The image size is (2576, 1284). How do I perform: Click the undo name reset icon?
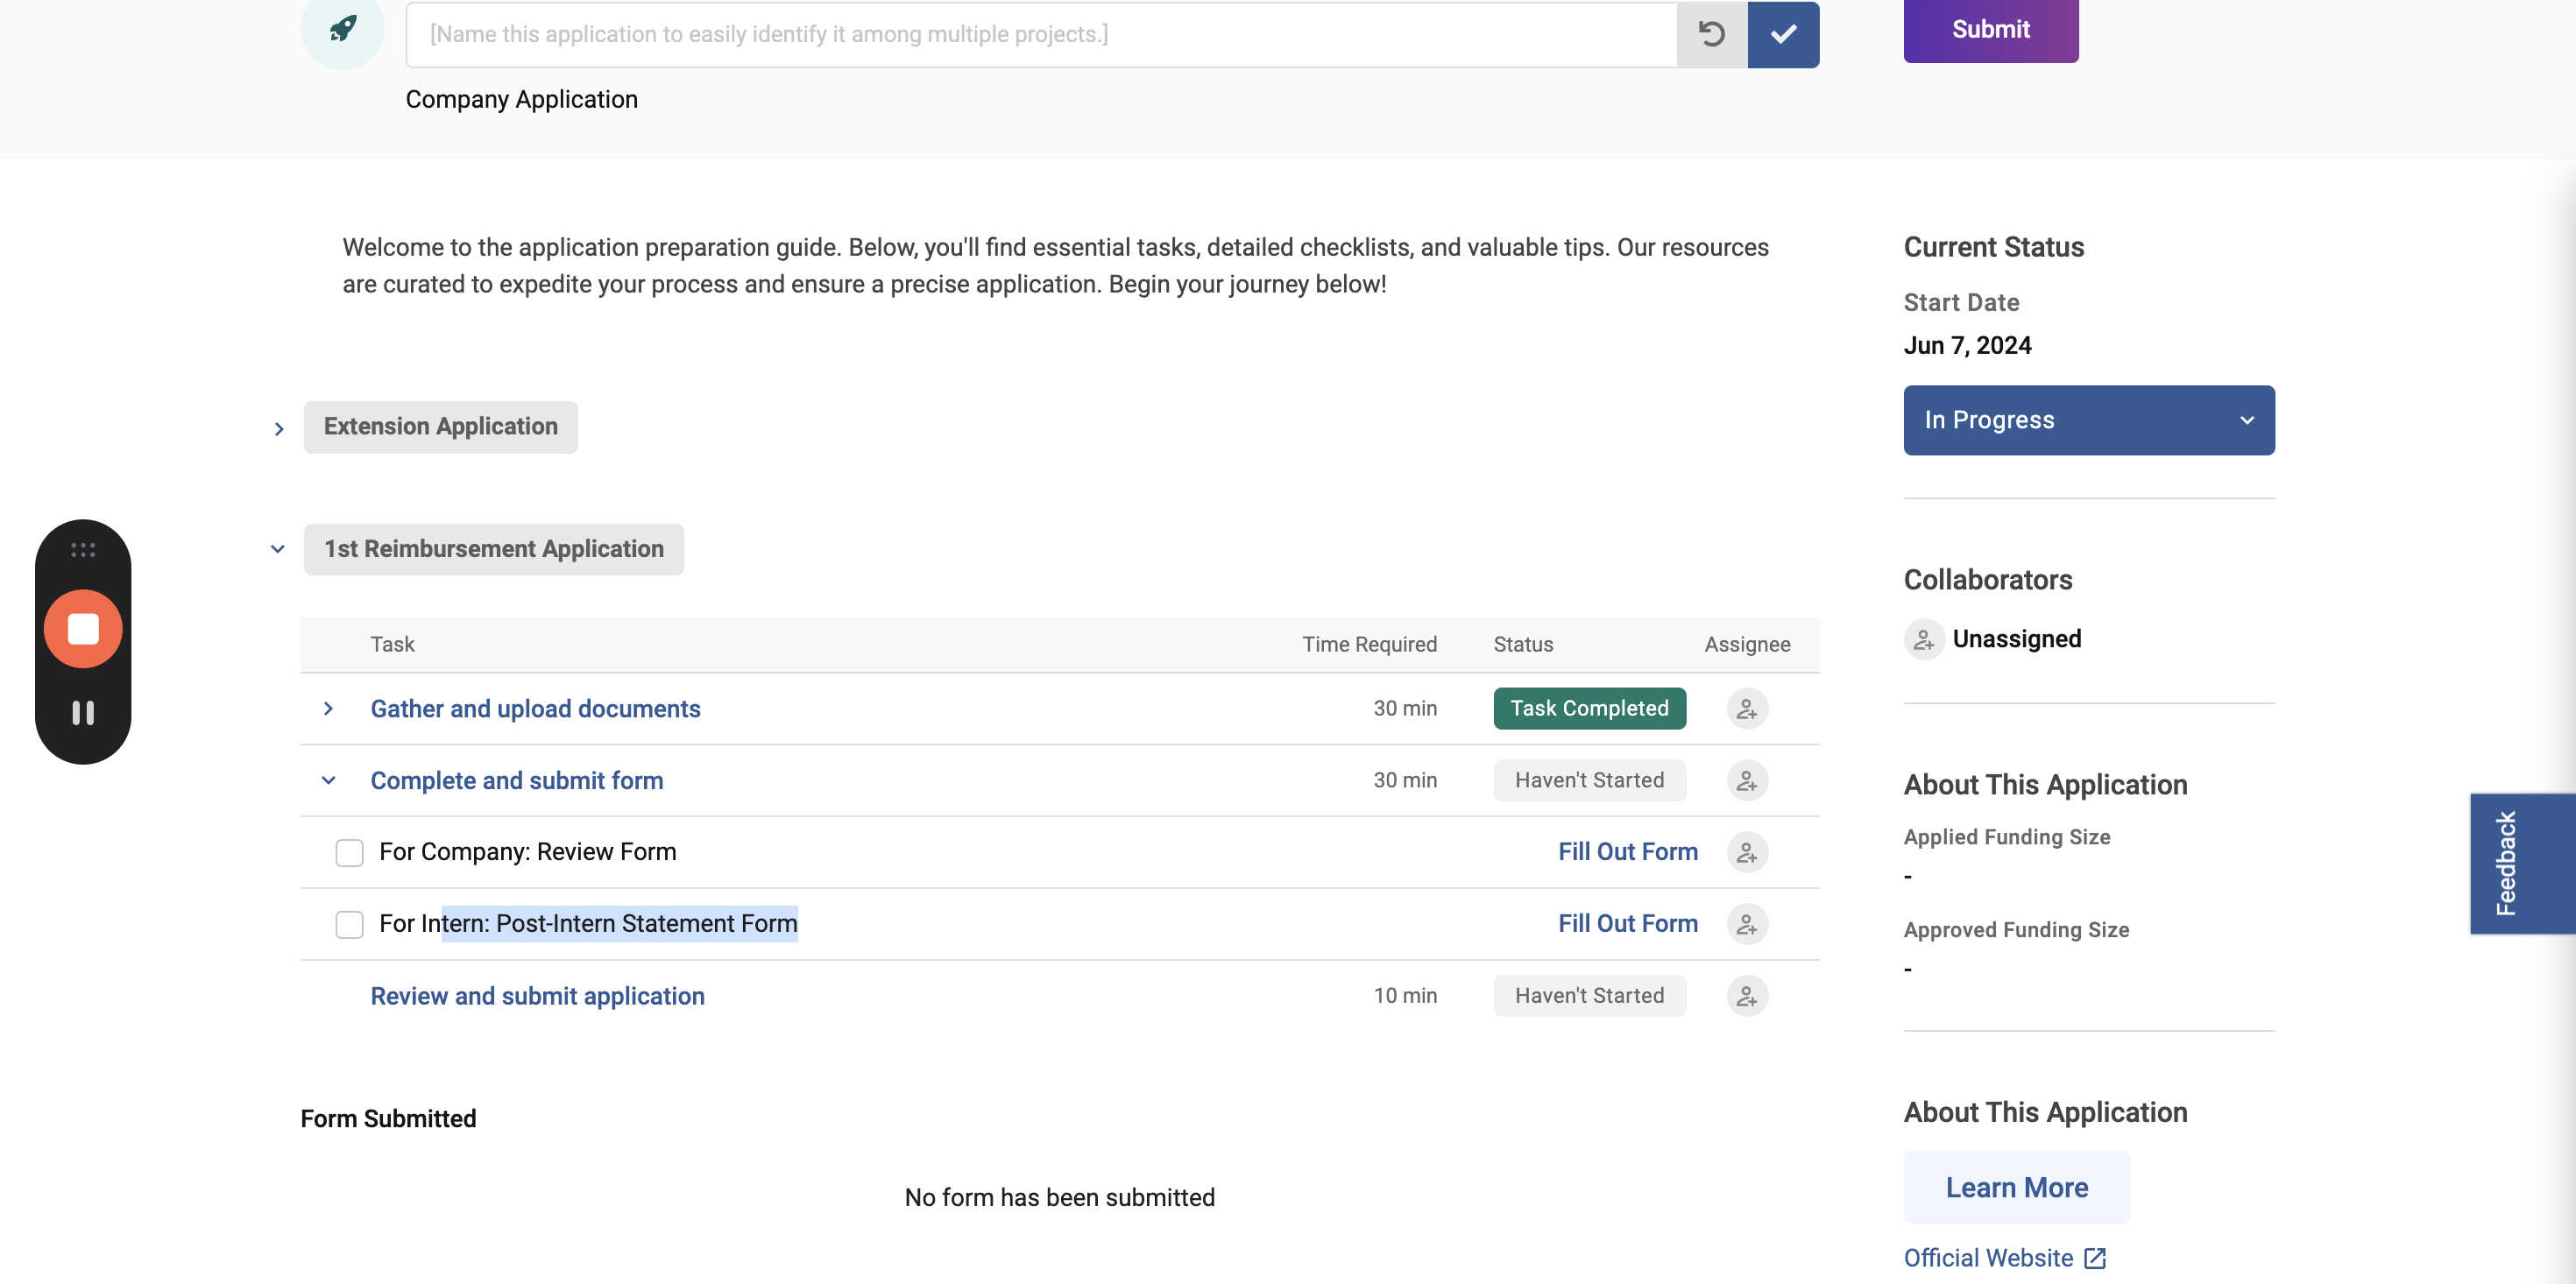(x=1712, y=34)
